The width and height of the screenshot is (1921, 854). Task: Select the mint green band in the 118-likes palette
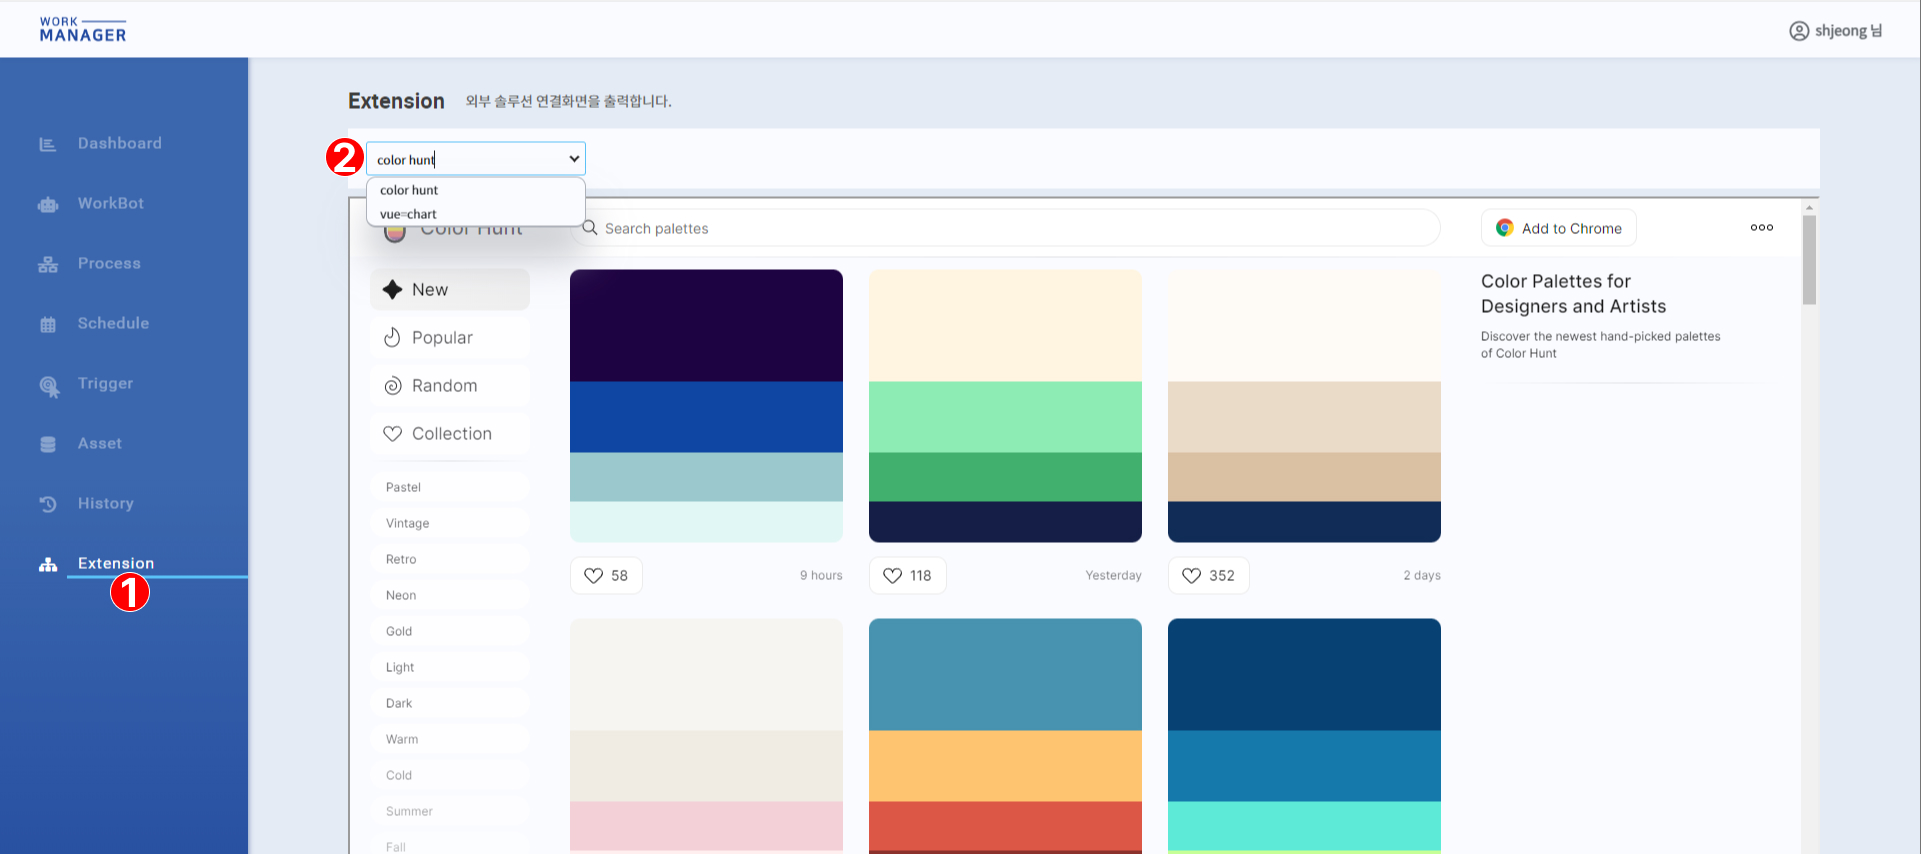pyautogui.click(x=1005, y=417)
